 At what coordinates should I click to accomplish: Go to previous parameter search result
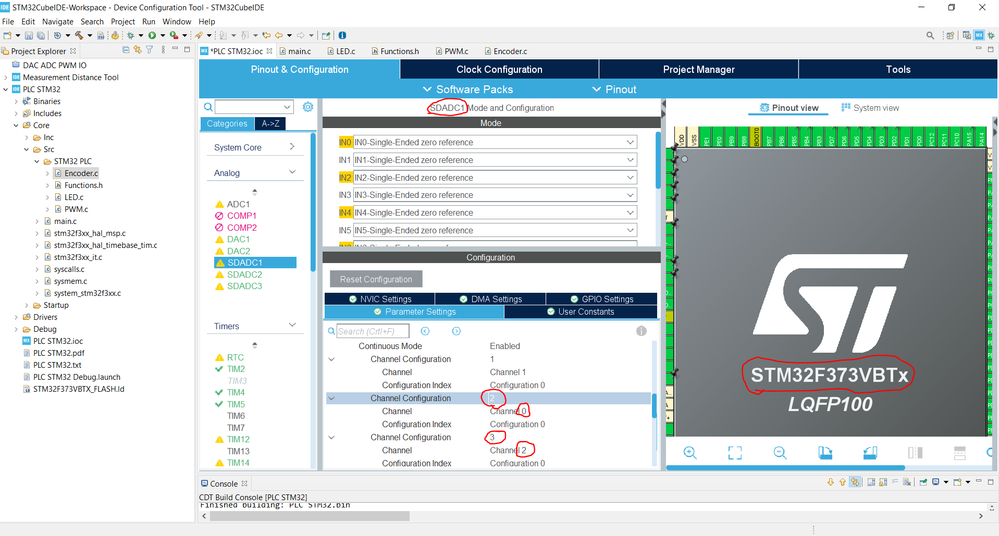(425, 331)
